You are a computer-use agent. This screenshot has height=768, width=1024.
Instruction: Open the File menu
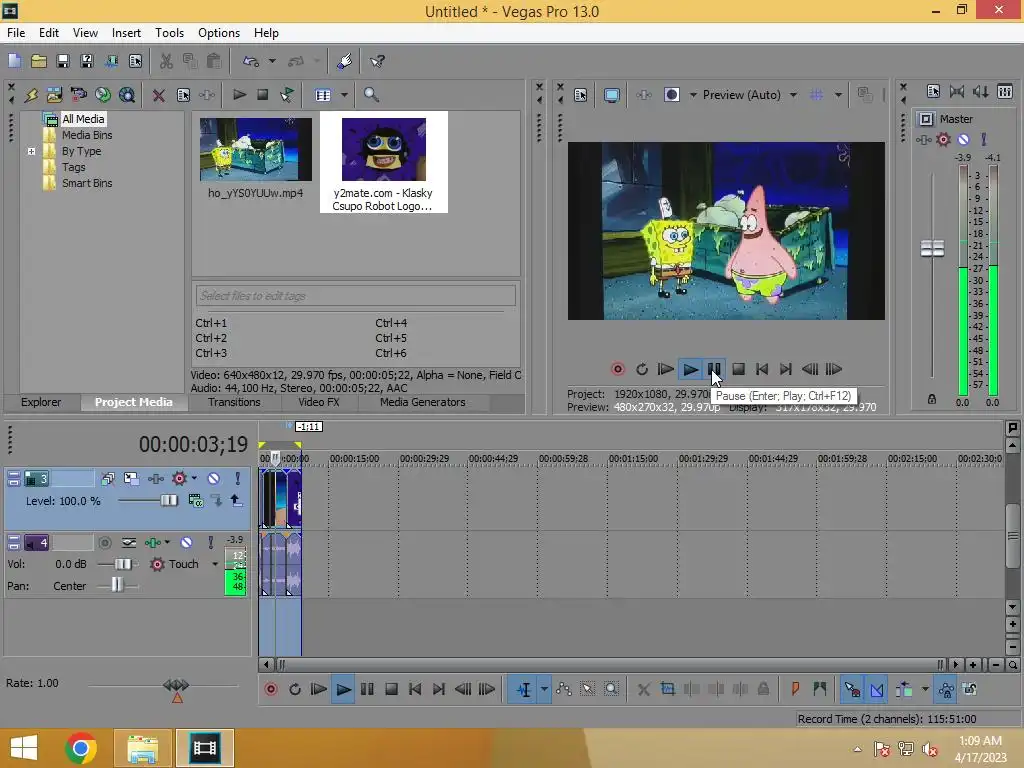pyautogui.click(x=16, y=33)
